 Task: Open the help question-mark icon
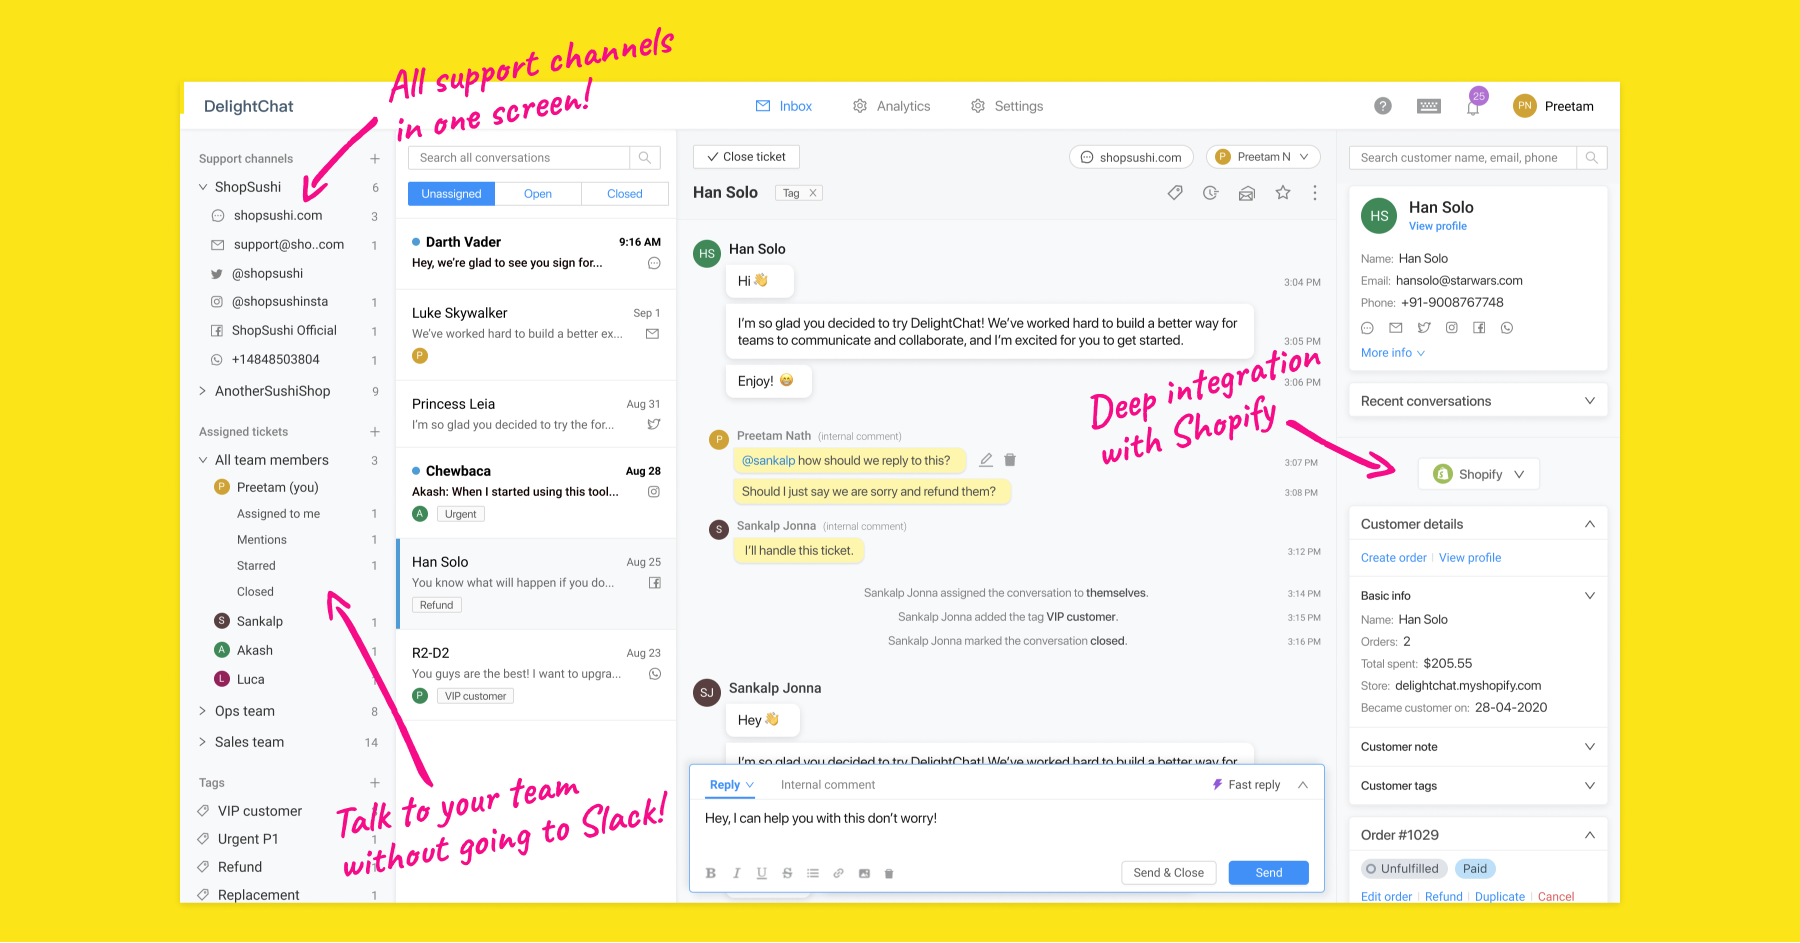(1383, 105)
